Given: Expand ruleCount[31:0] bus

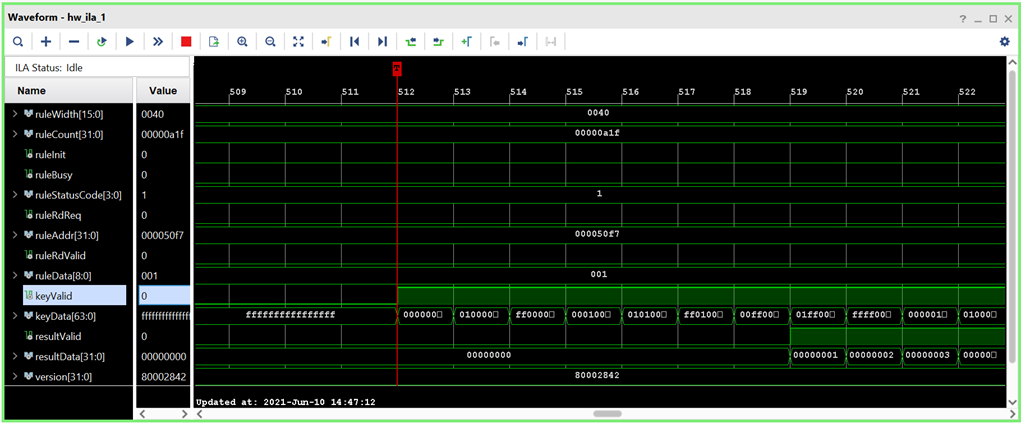Looking at the screenshot, I should pyautogui.click(x=15, y=135).
